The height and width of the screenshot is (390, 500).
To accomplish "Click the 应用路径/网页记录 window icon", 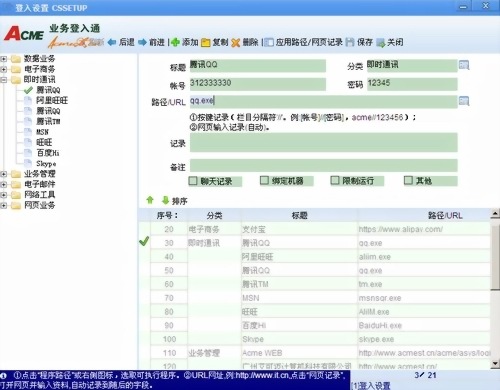I will tap(269, 43).
